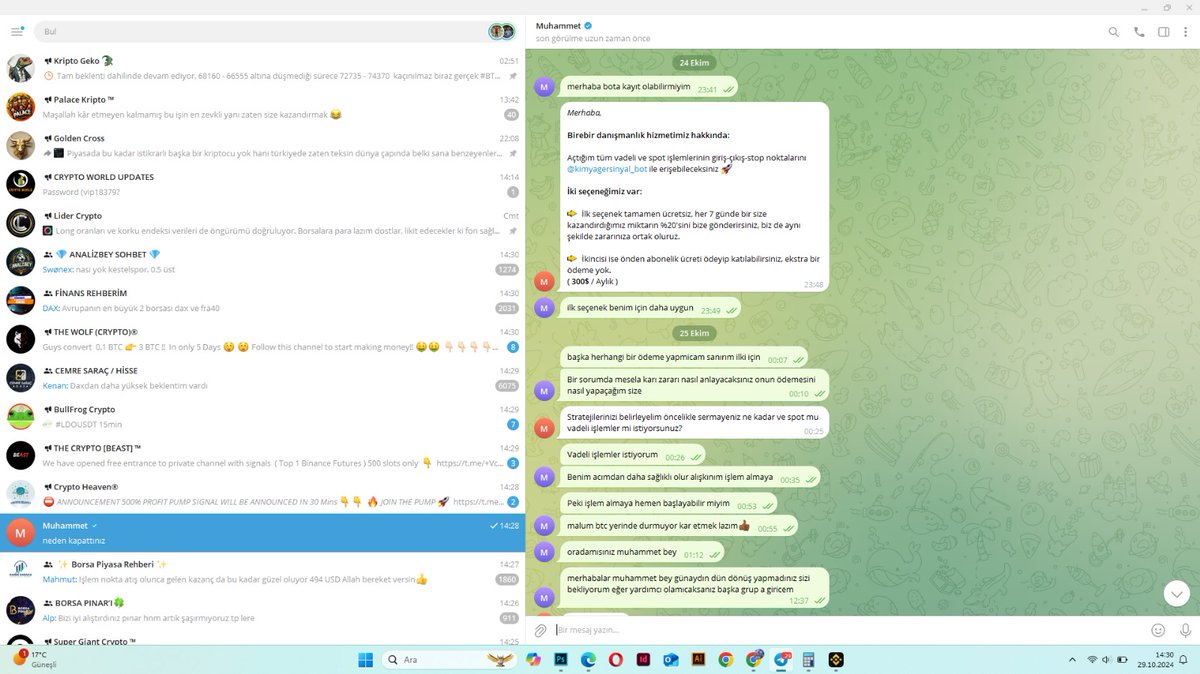The height and width of the screenshot is (674, 1200).
Task: Open the account avatars next to search
Action: 501,32
